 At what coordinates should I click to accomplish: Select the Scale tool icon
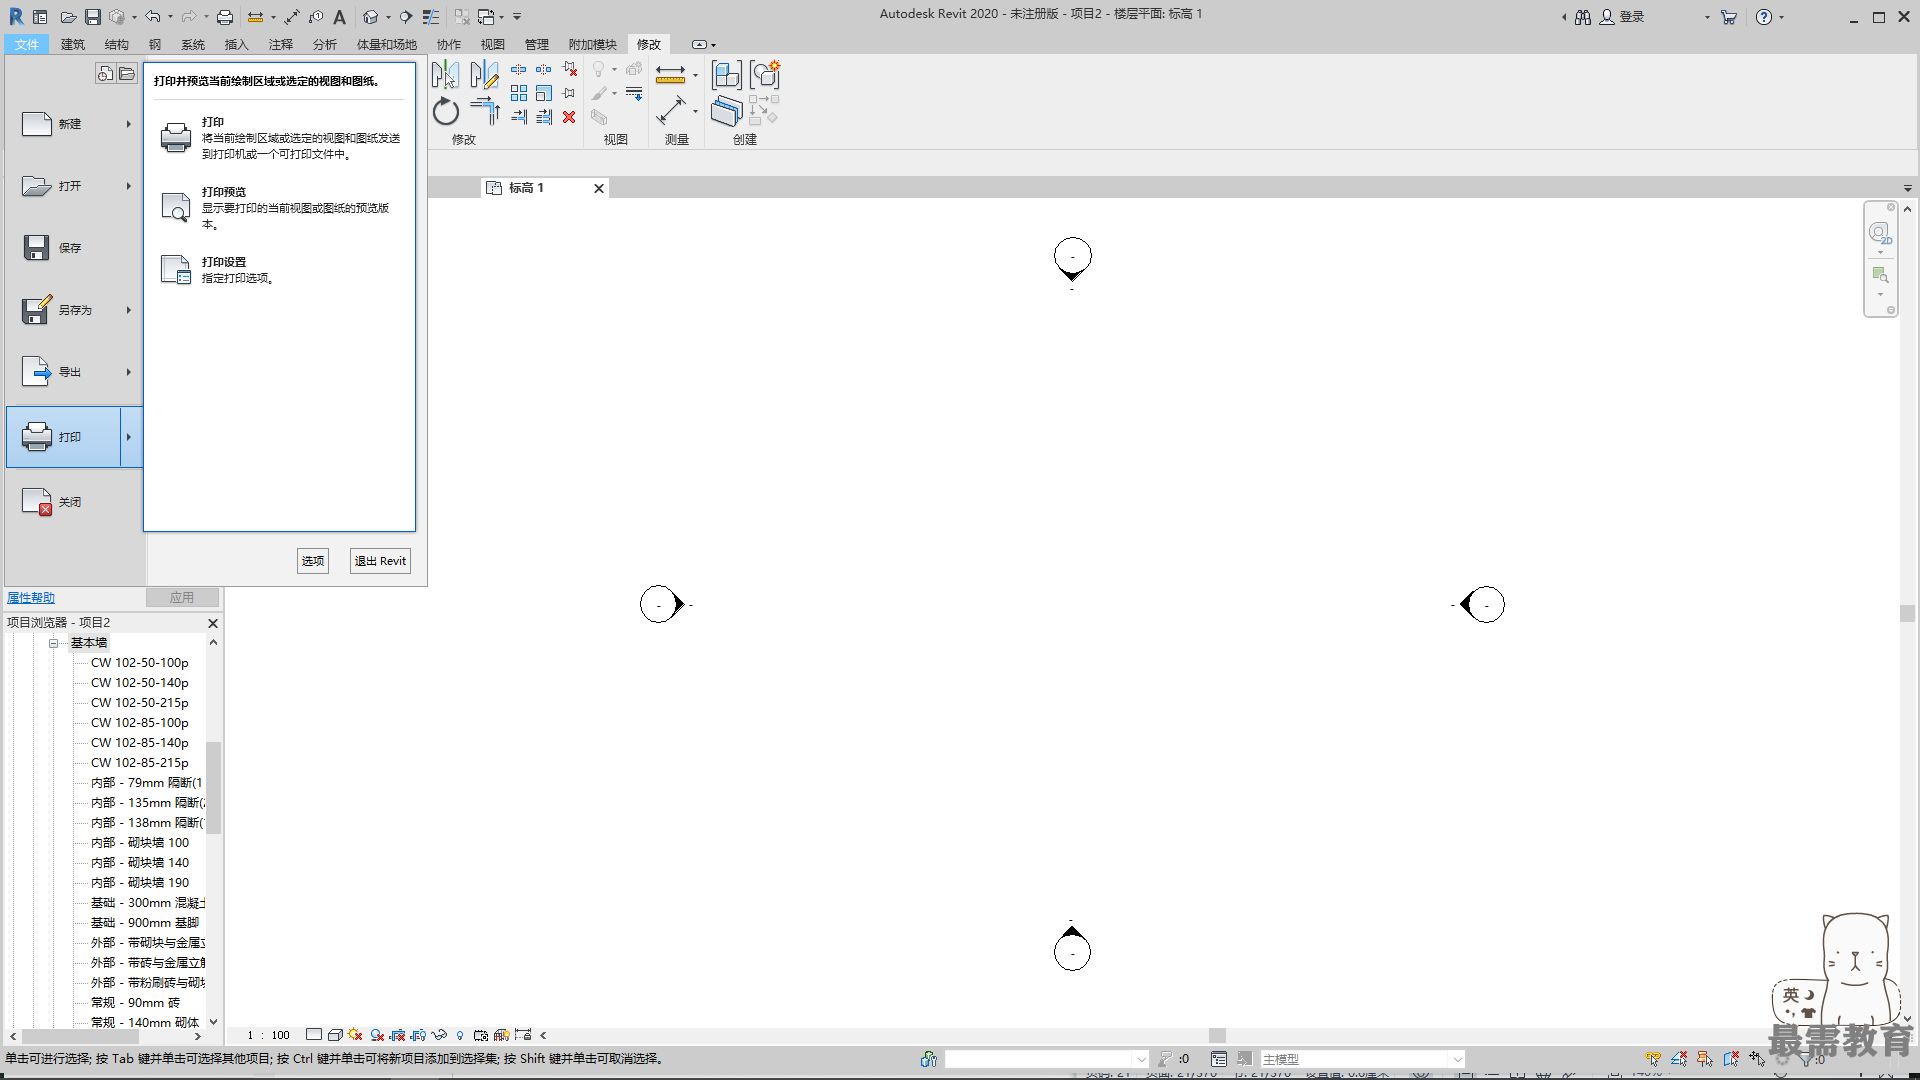[544, 93]
